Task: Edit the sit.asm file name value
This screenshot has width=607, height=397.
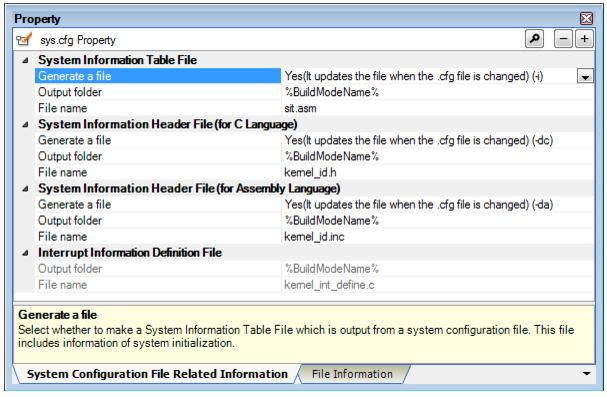Action: [x=437, y=108]
